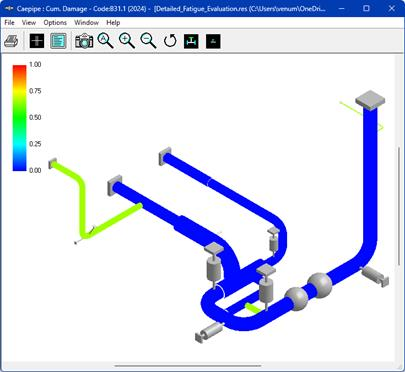Click the cumulative damage color legend bar
This screenshot has width=405, height=372.
(x=19, y=118)
